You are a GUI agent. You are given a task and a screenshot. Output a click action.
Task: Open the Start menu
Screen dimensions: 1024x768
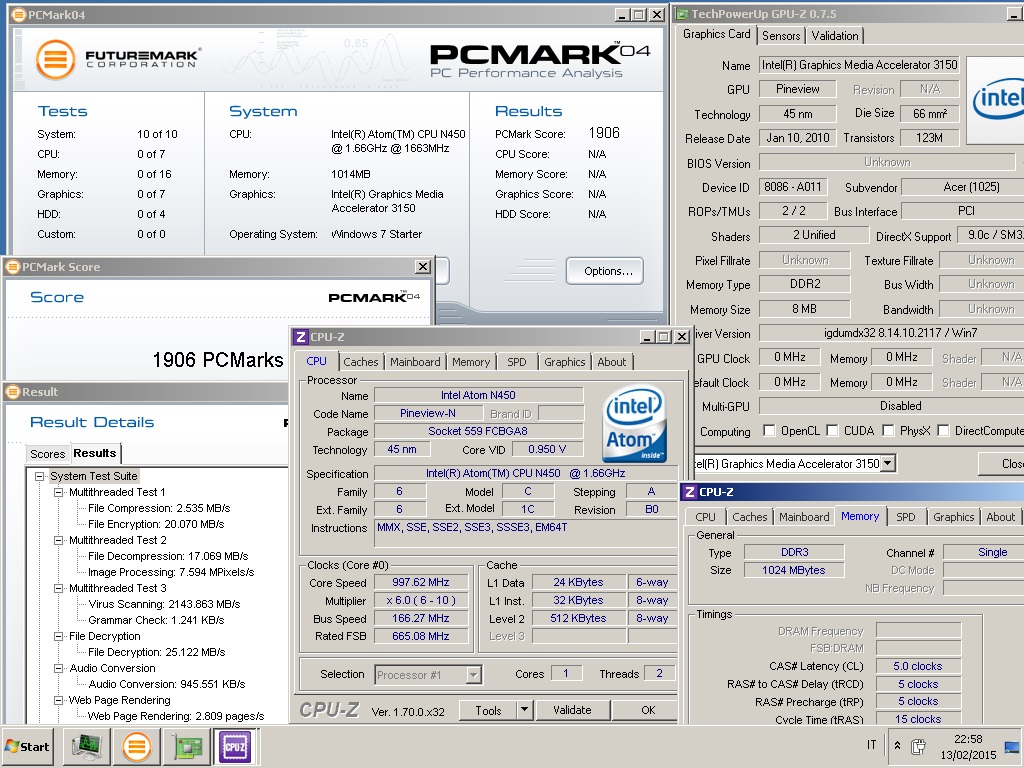[x=28, y=746]
